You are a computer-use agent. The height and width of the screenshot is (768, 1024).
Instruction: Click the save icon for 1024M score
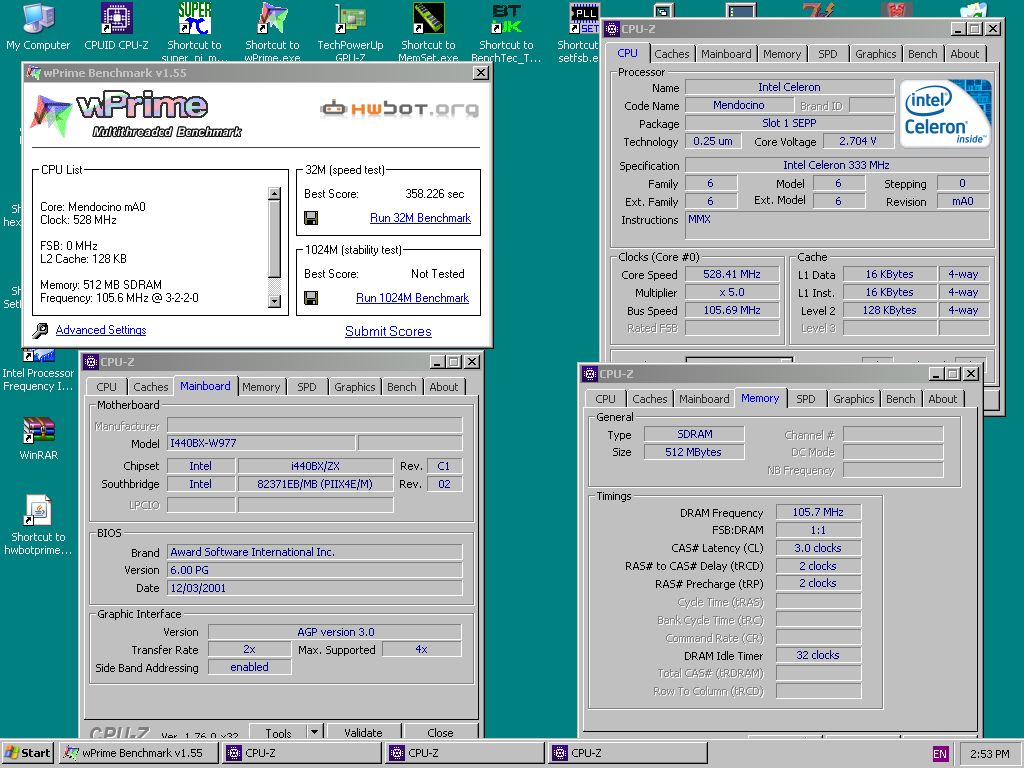point(312,298)
